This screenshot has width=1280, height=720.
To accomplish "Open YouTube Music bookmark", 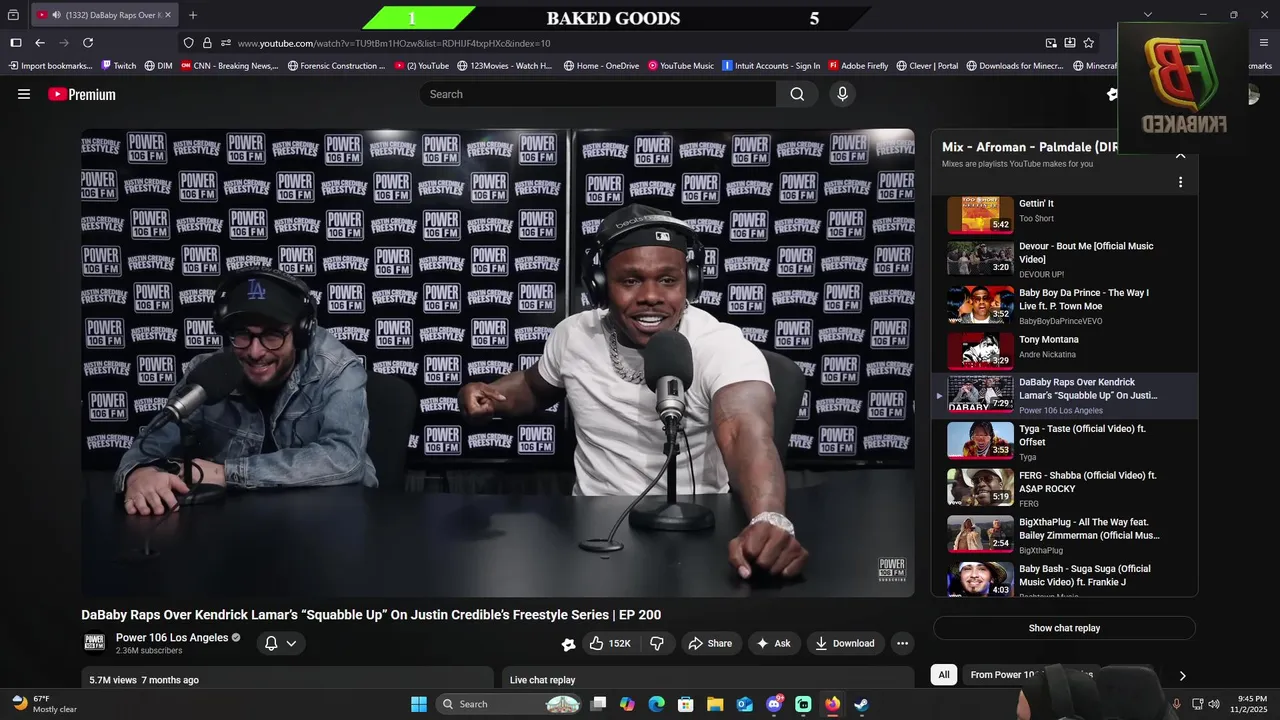I will pos(681,66).
